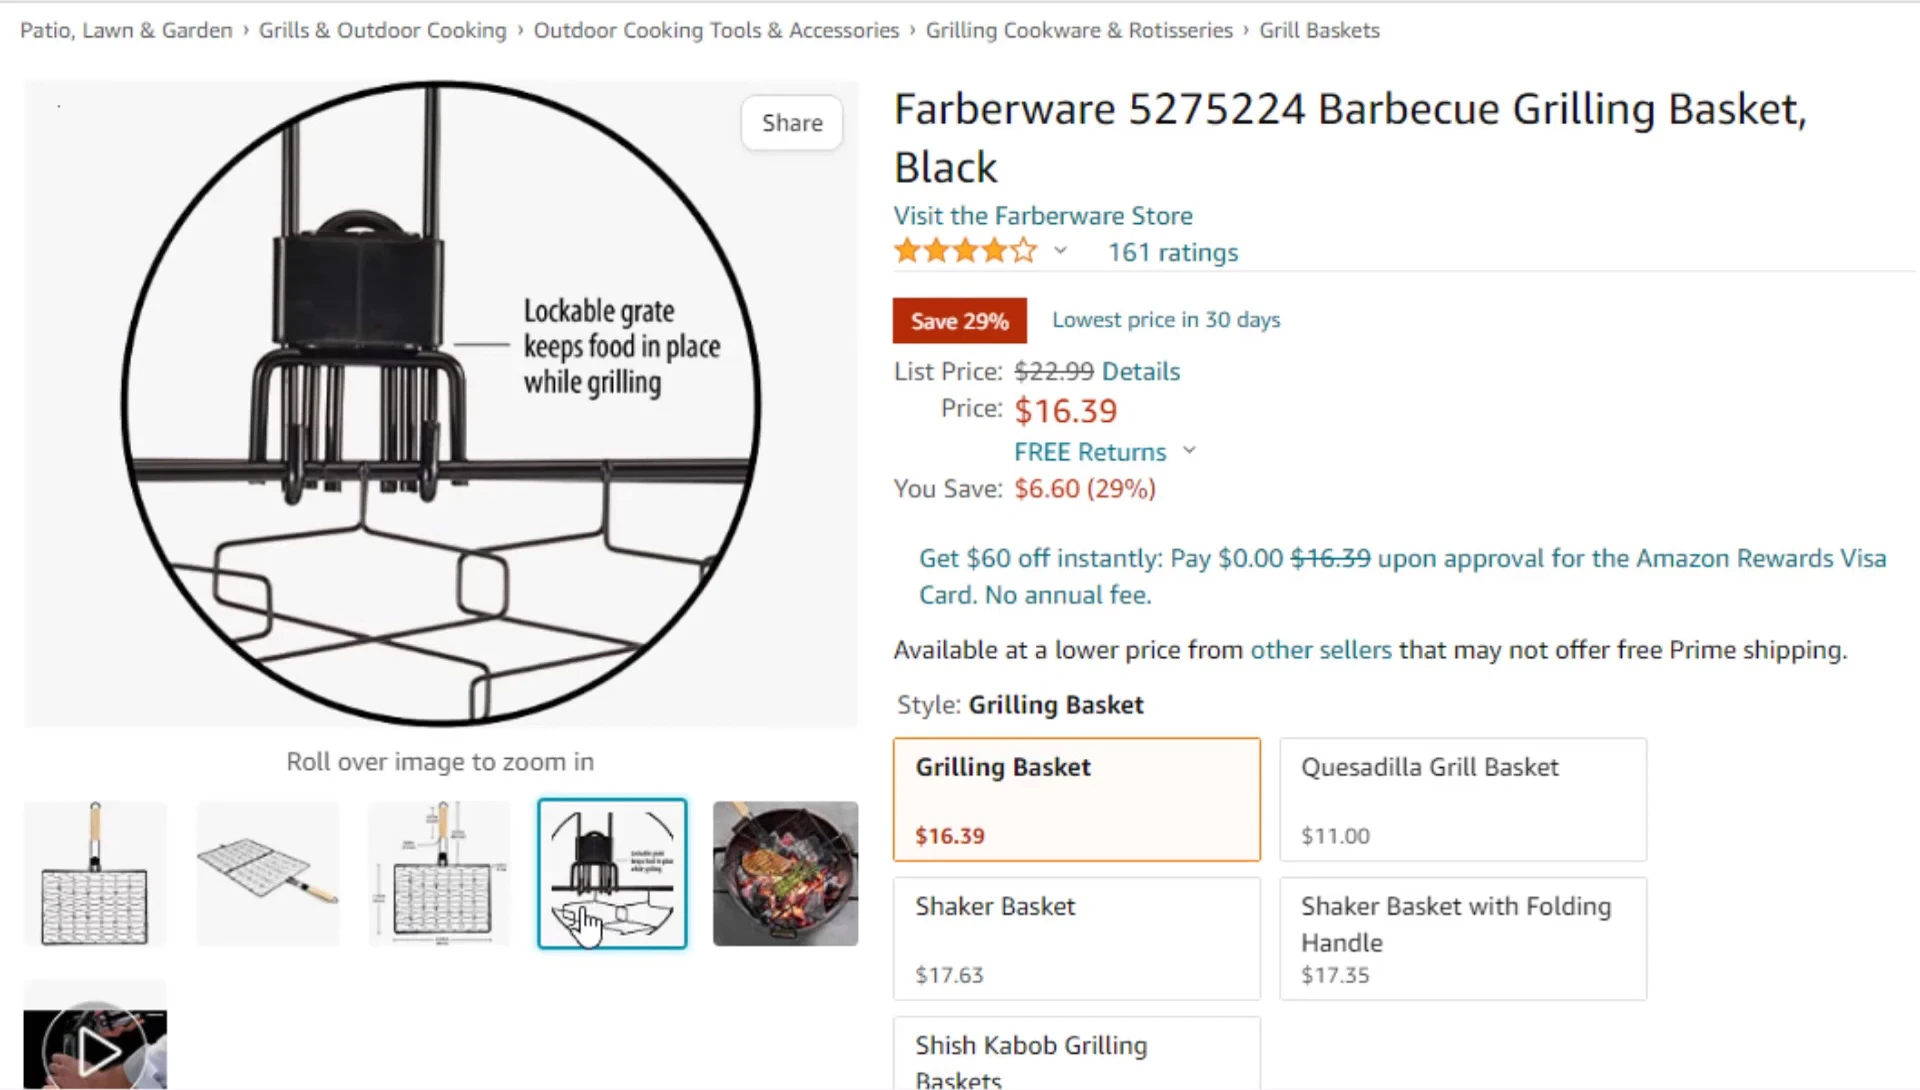The image size is (1920, 1090).
Task: Select the angled open basket thumbnail
Action: click(268, 874)
